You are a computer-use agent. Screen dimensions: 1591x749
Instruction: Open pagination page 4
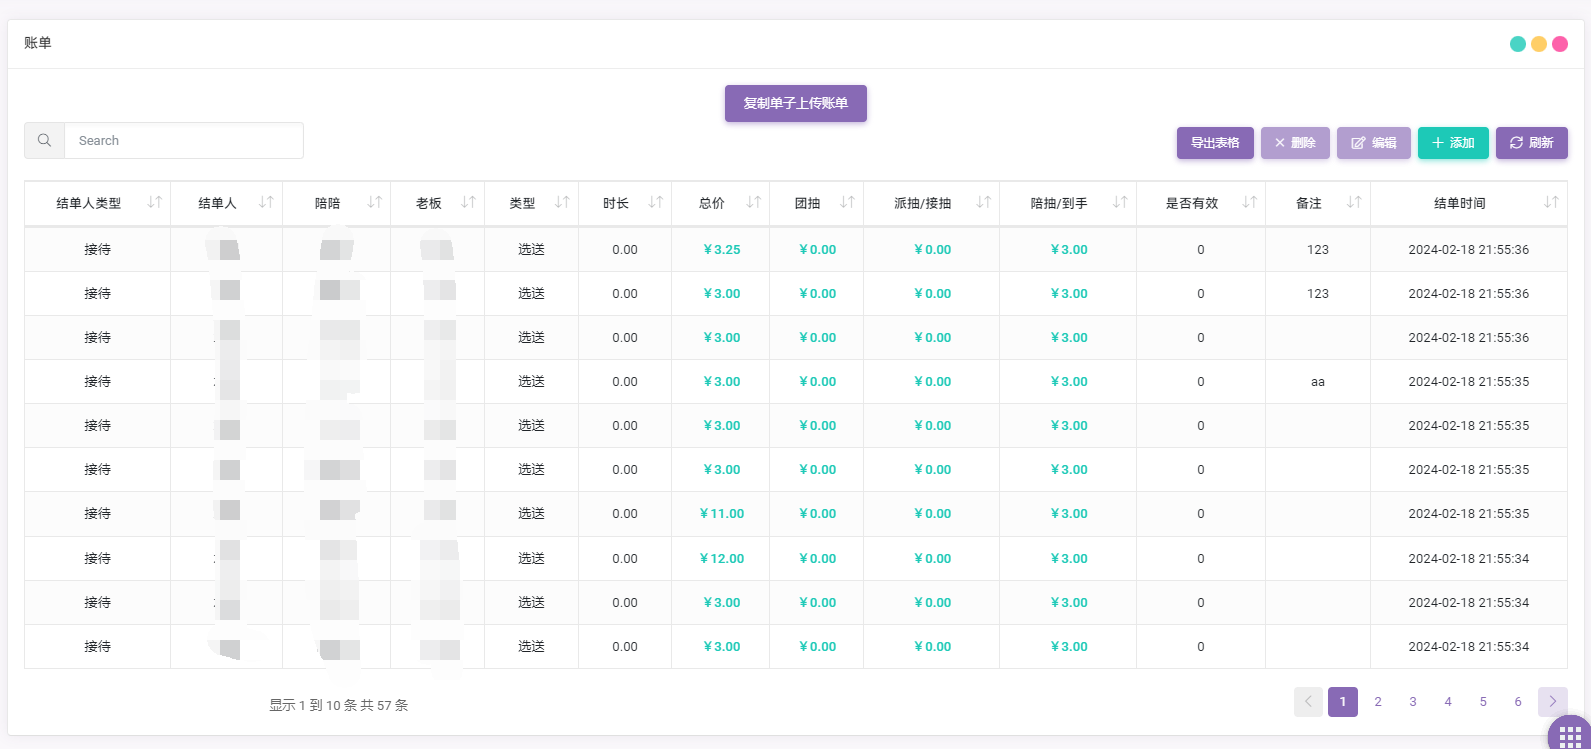pyautogui.click(x=1448, y=702)
